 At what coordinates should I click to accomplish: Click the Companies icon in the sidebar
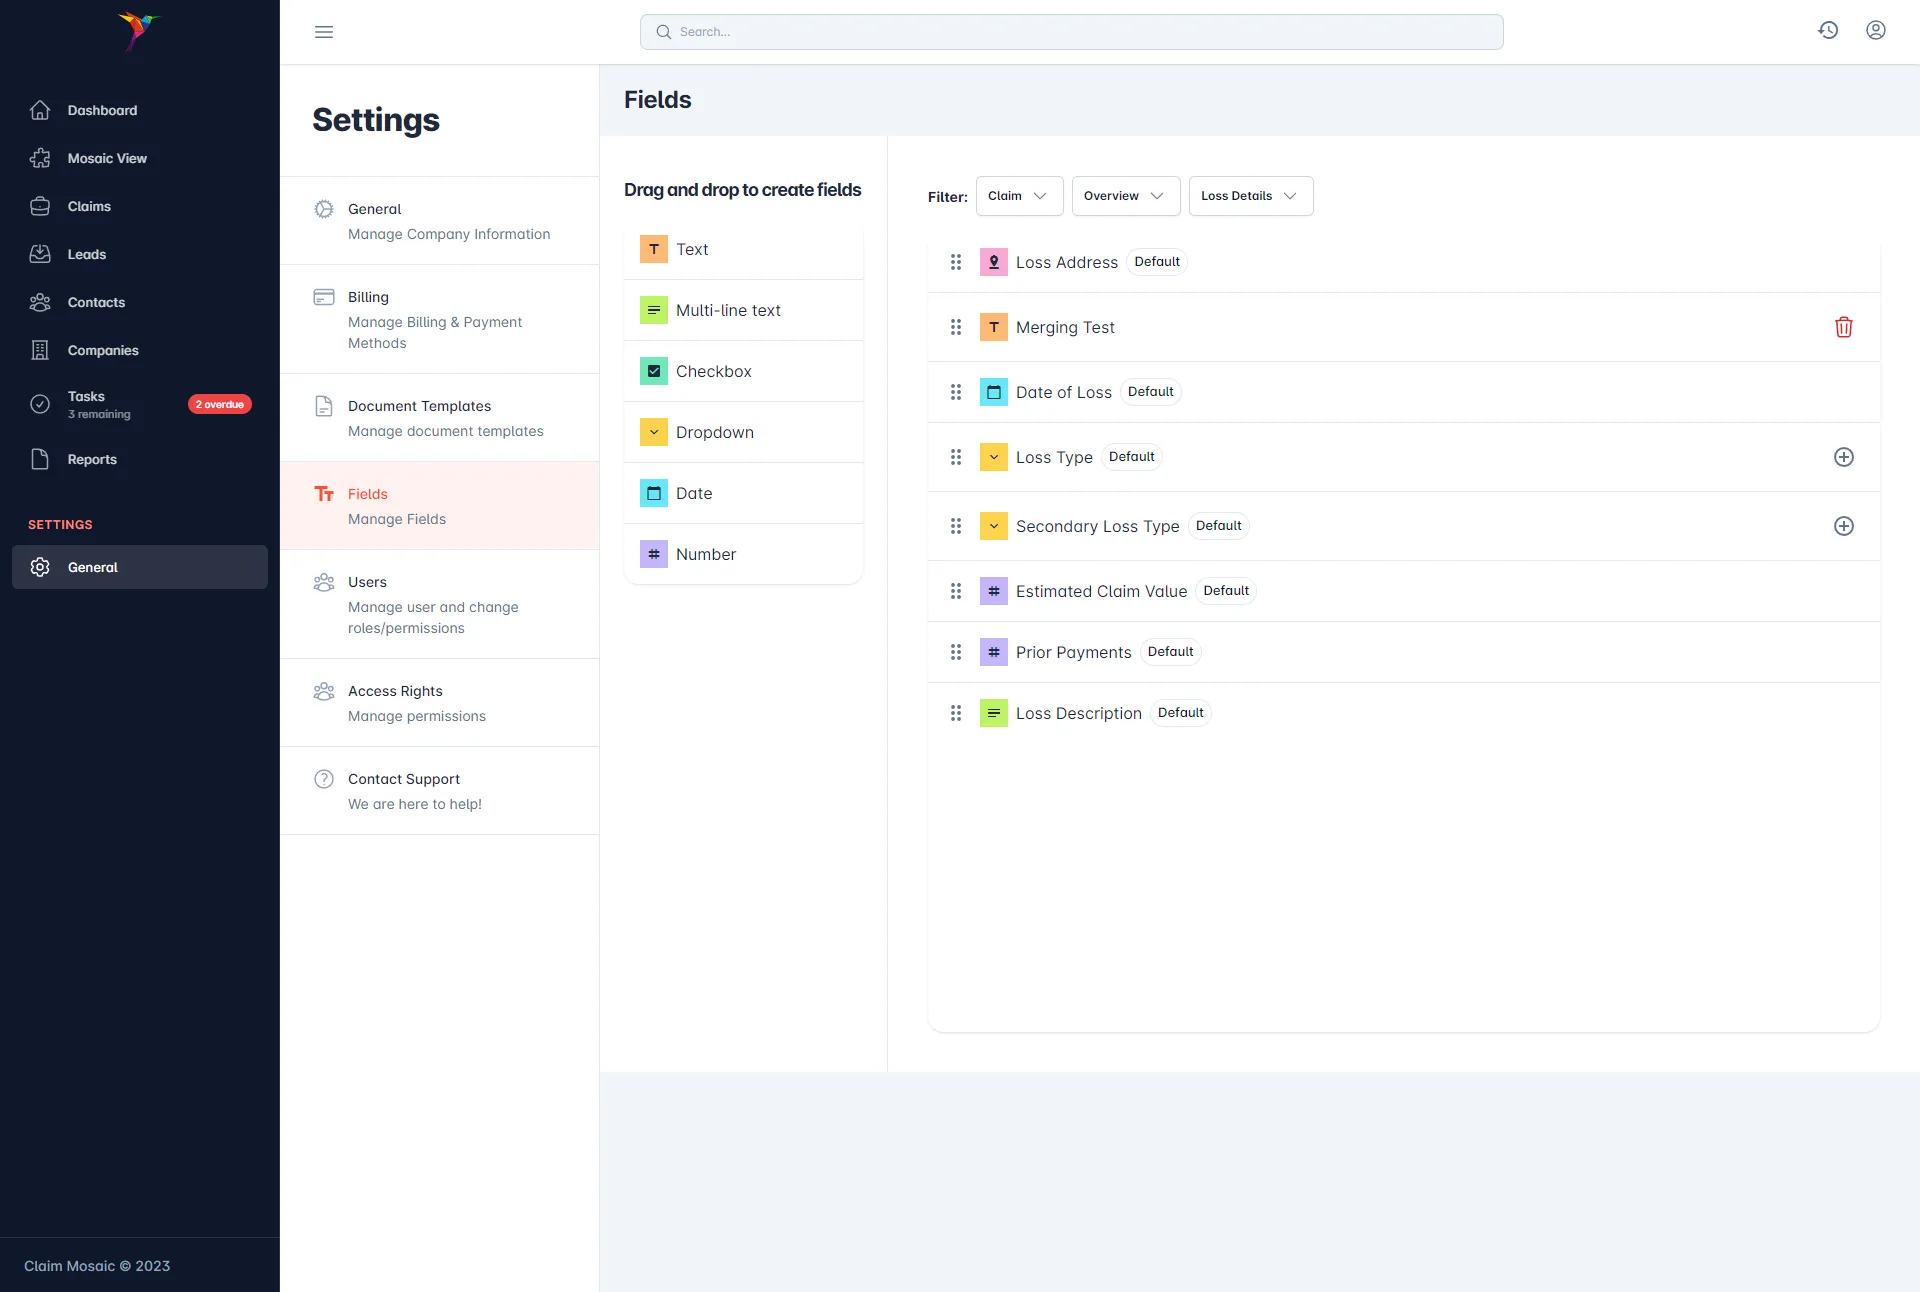(40, 350)
